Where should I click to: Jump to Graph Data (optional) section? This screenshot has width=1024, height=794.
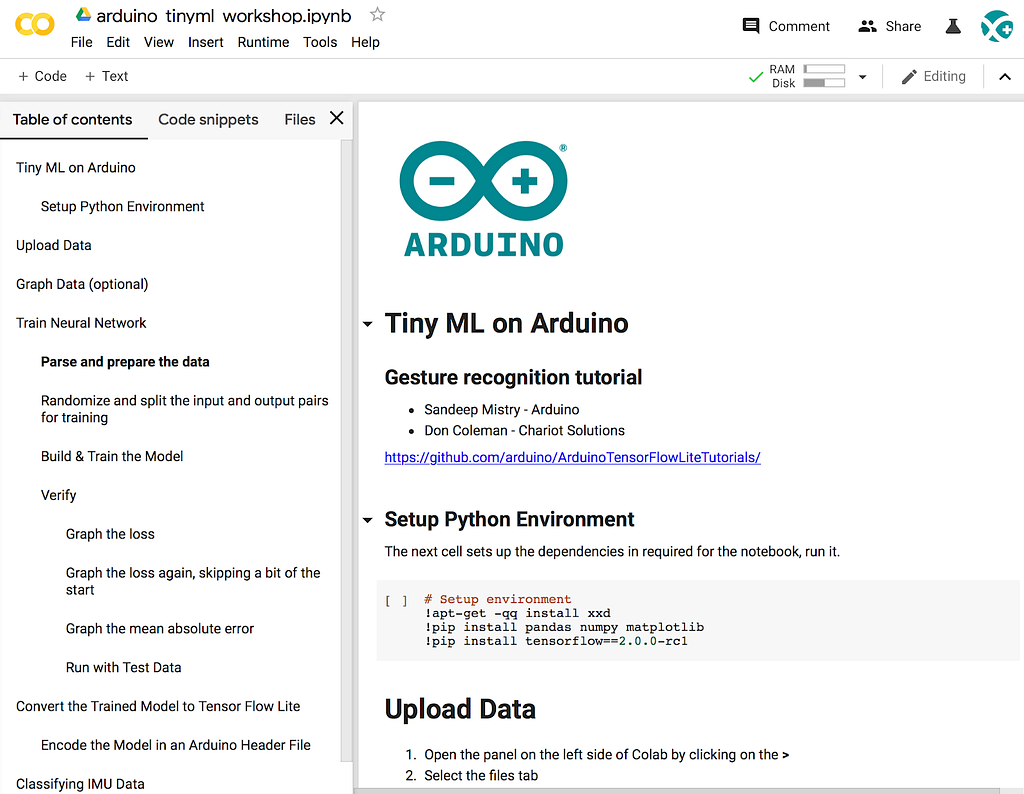tap(82, 284)
